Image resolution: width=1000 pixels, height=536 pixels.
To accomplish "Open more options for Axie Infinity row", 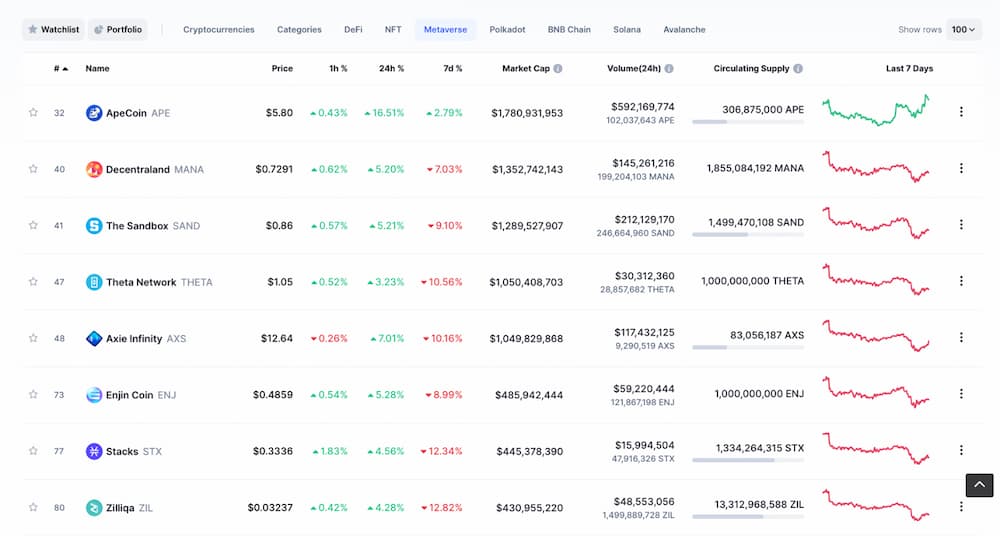I will [x=960, y=337].
